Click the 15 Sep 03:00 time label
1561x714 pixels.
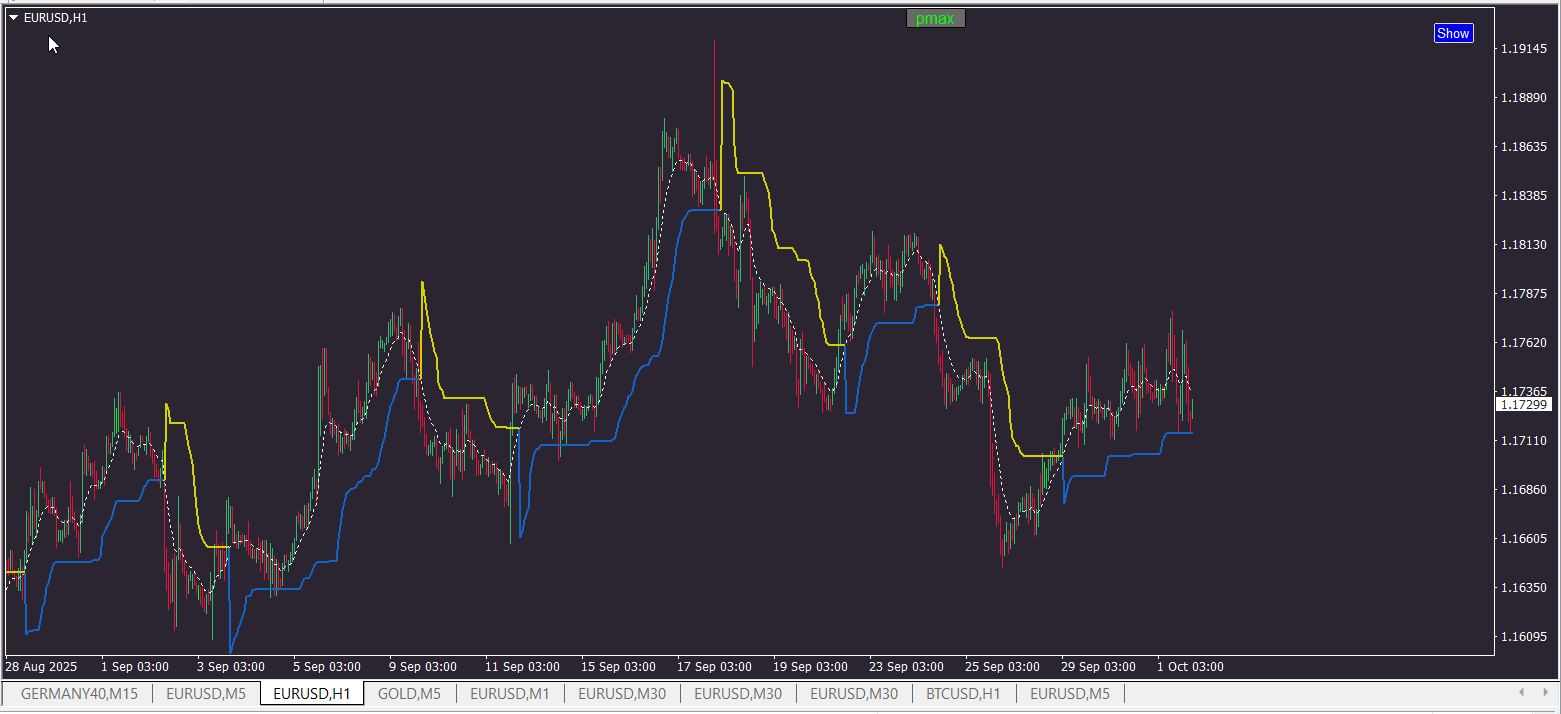pyautogui.click(x=619, y=667)
